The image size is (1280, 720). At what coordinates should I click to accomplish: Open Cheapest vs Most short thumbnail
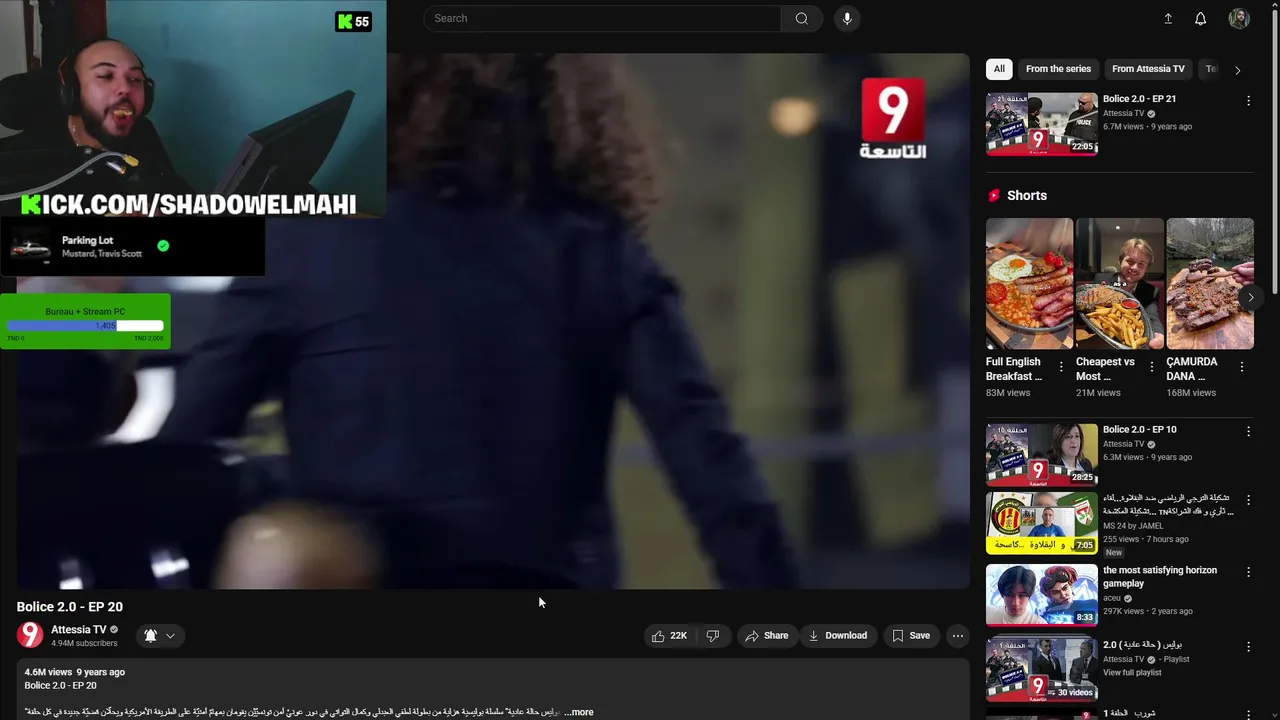click(1119, 284)
